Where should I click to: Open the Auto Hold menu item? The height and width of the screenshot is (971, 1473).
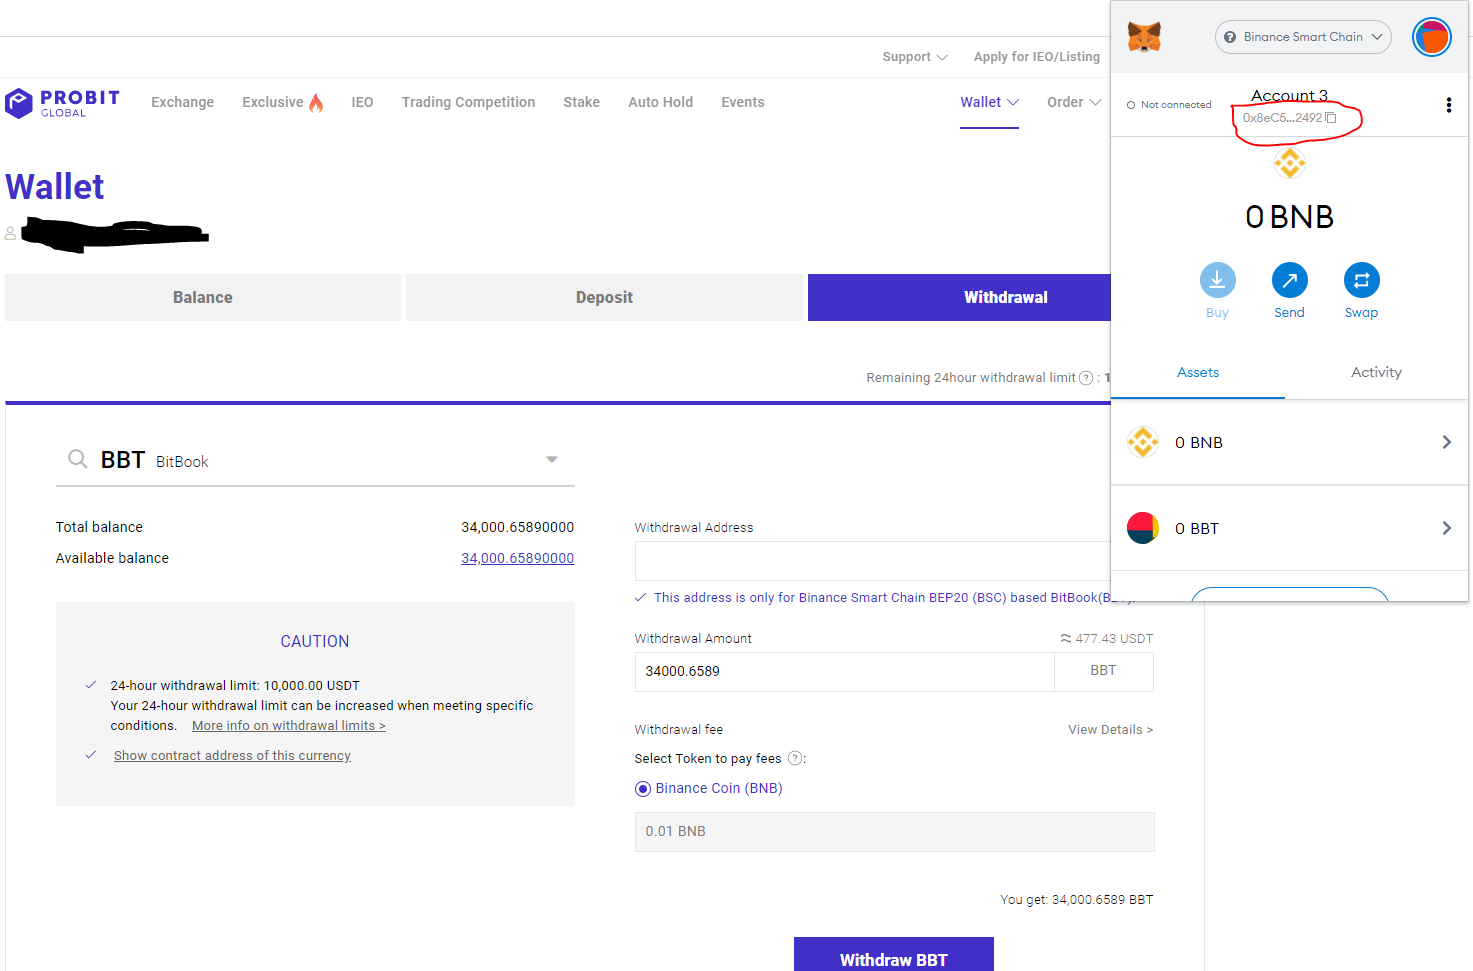(660, 102)
